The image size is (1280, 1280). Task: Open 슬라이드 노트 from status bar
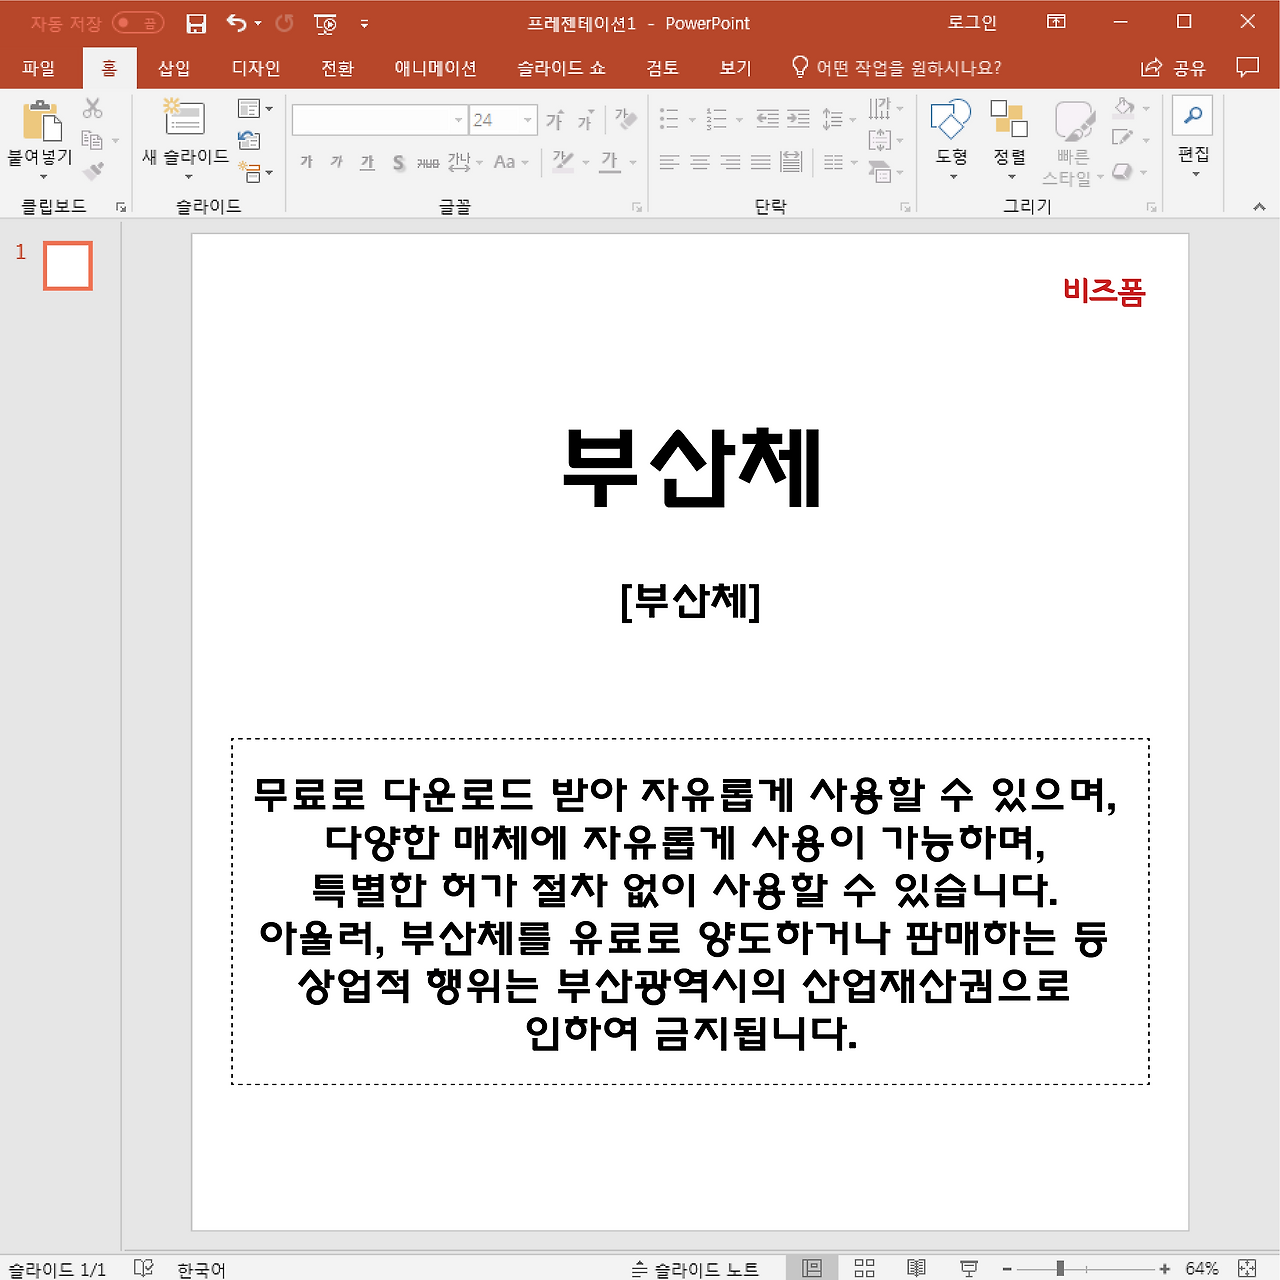coord(697,1268)
